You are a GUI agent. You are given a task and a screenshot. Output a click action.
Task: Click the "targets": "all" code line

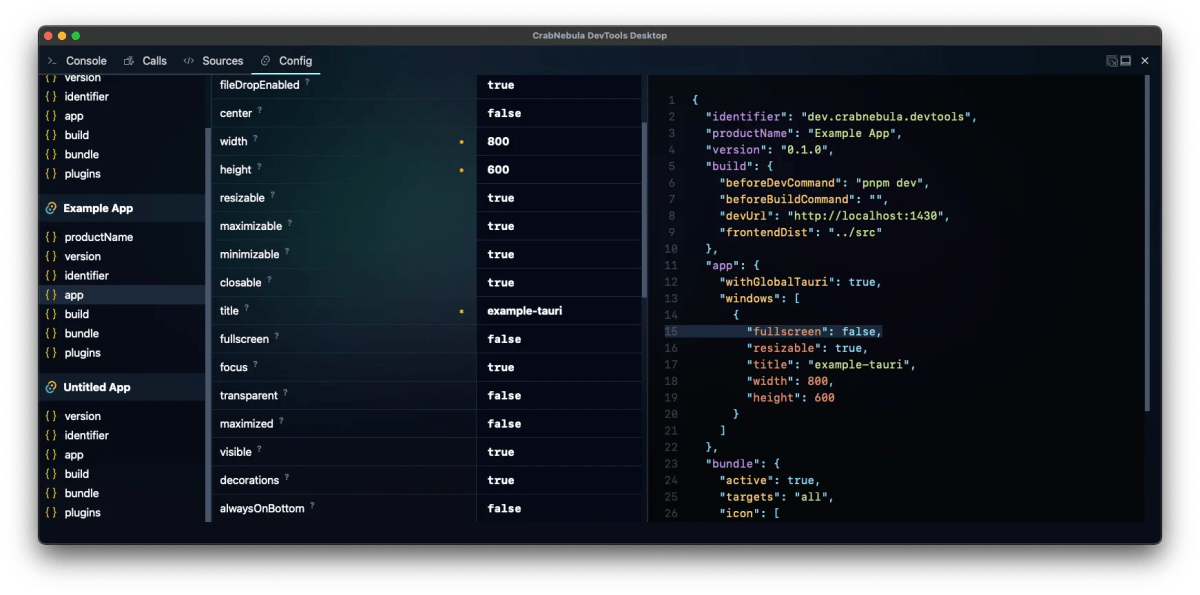click(x=776, y=496)
